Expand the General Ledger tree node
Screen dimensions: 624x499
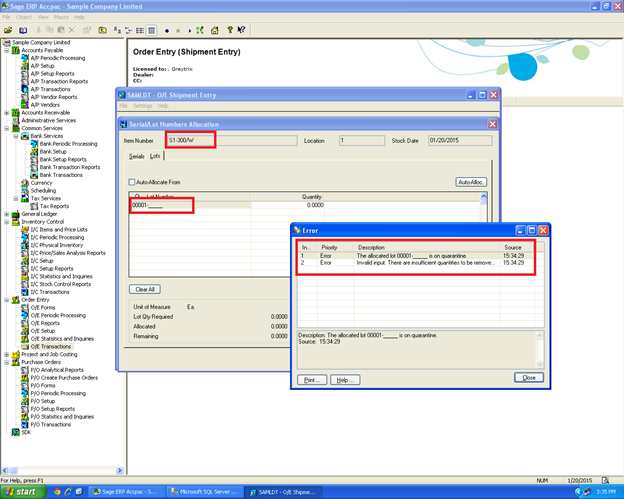(6, 214)
